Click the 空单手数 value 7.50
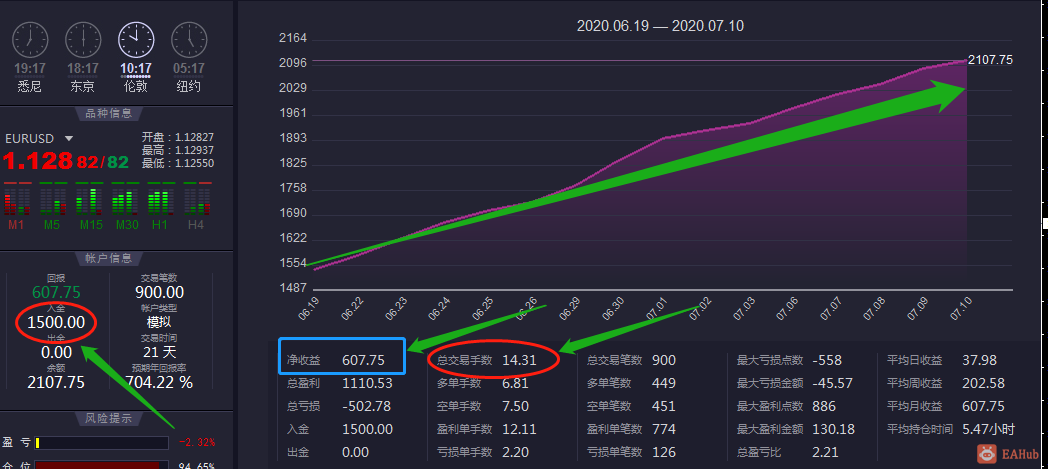 click(x=515, y=406)
